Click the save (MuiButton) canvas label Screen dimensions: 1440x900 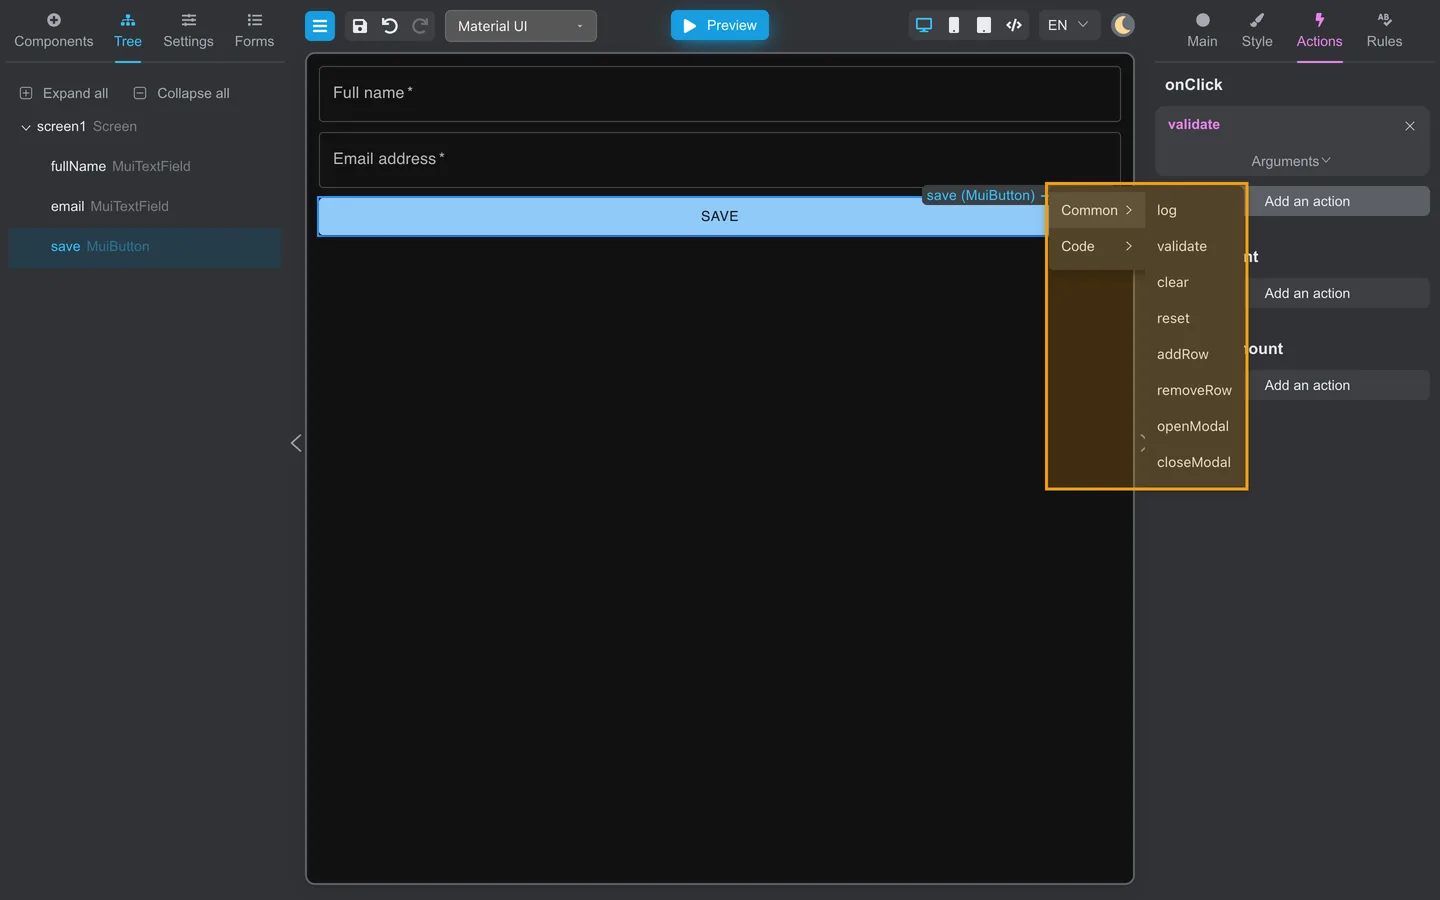[x=981, y=195]
